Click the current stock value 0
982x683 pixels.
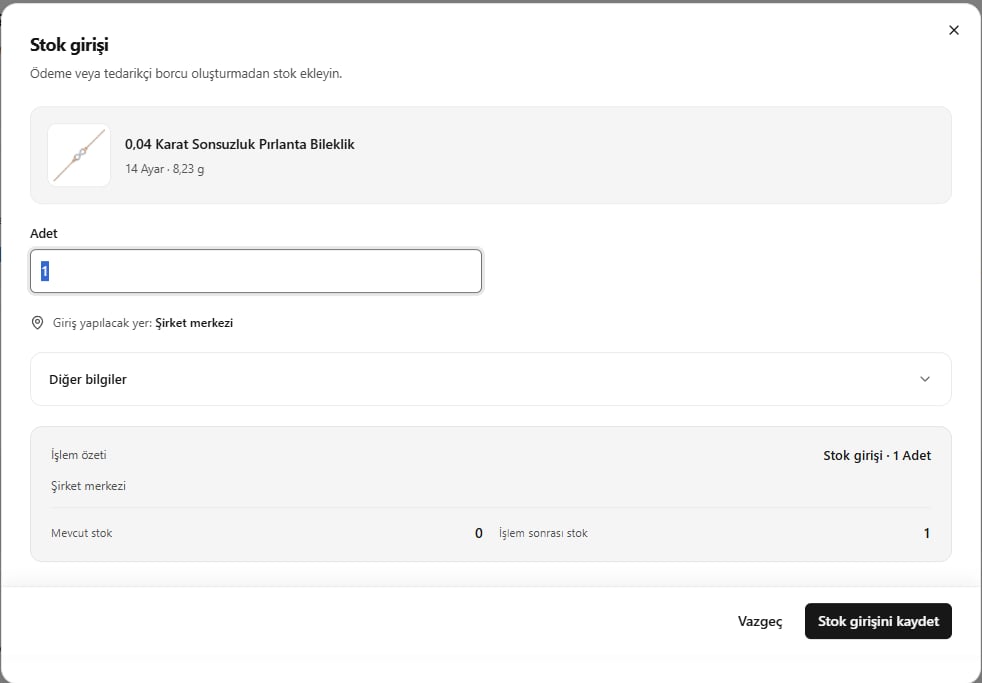coord(478,533)
